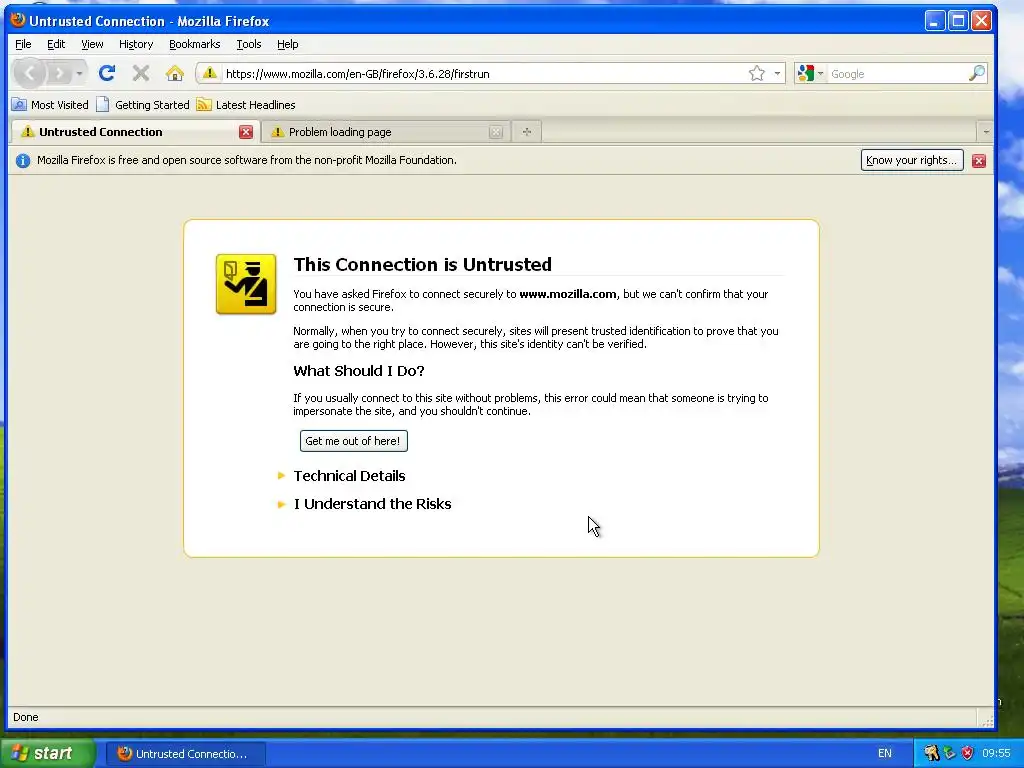Open the Help menu
The image size is (1024, 768).
(287, 44)
